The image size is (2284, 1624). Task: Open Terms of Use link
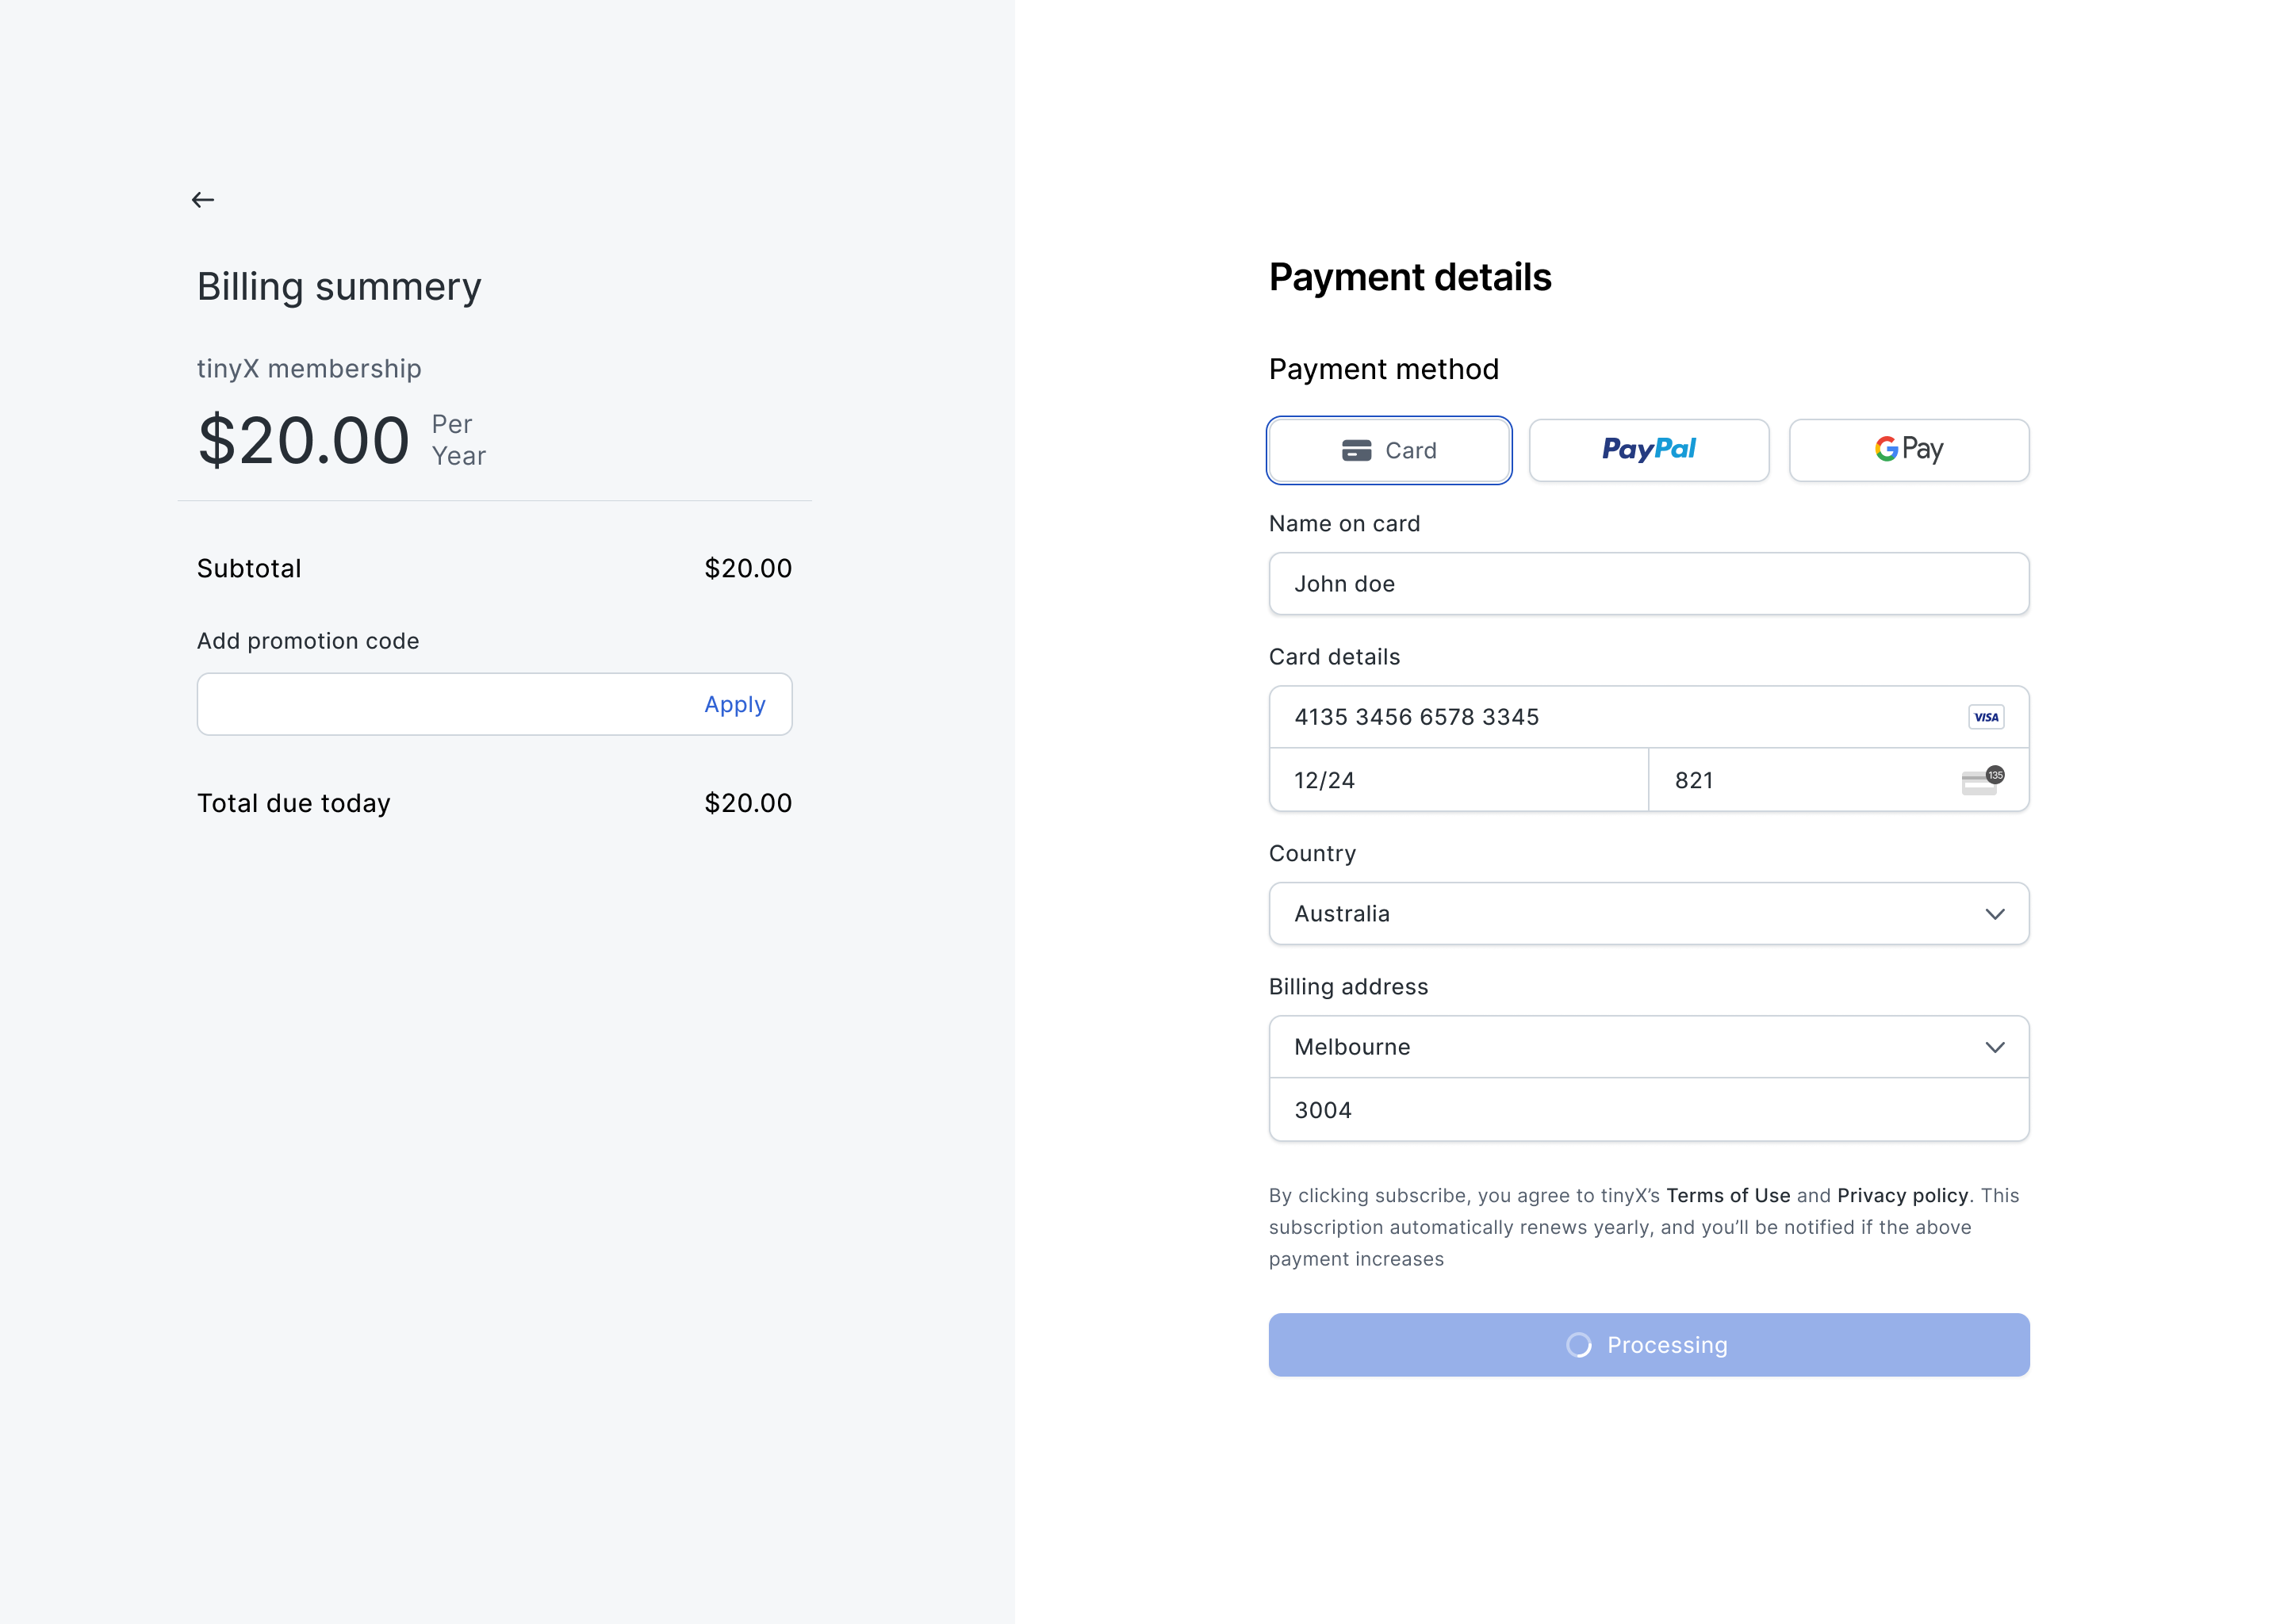click(1729, 1195)
